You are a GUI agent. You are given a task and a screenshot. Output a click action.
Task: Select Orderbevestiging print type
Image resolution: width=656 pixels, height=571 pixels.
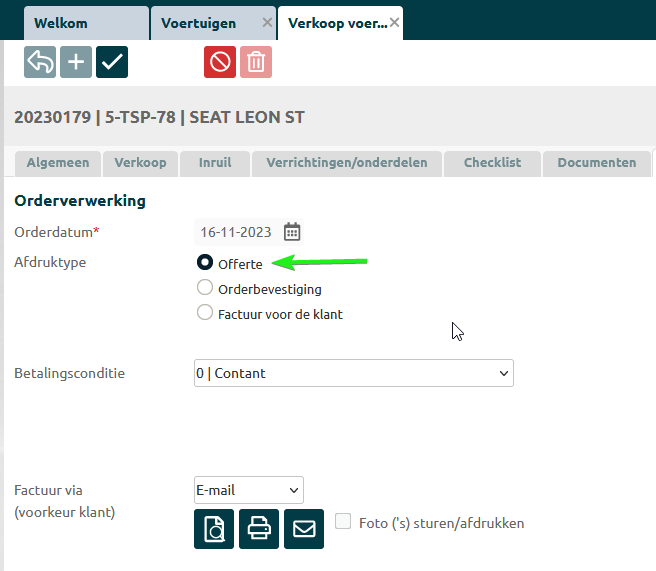(x=205, y=288)
